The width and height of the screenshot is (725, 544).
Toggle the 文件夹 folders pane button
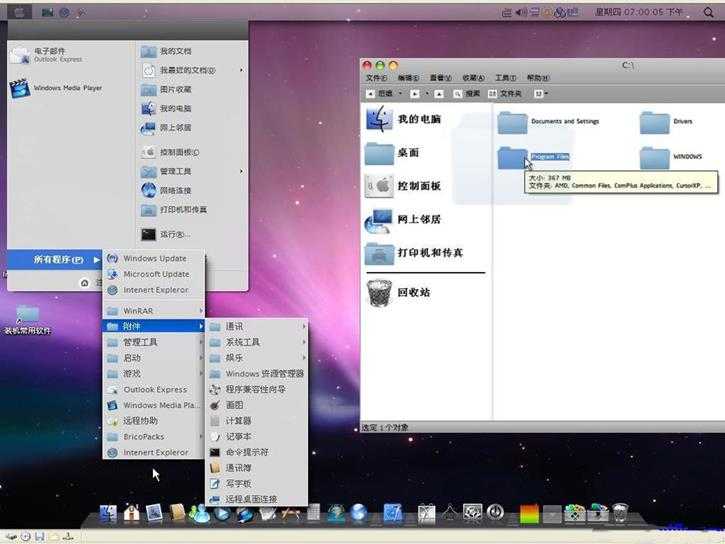click(x=505, y=94)
